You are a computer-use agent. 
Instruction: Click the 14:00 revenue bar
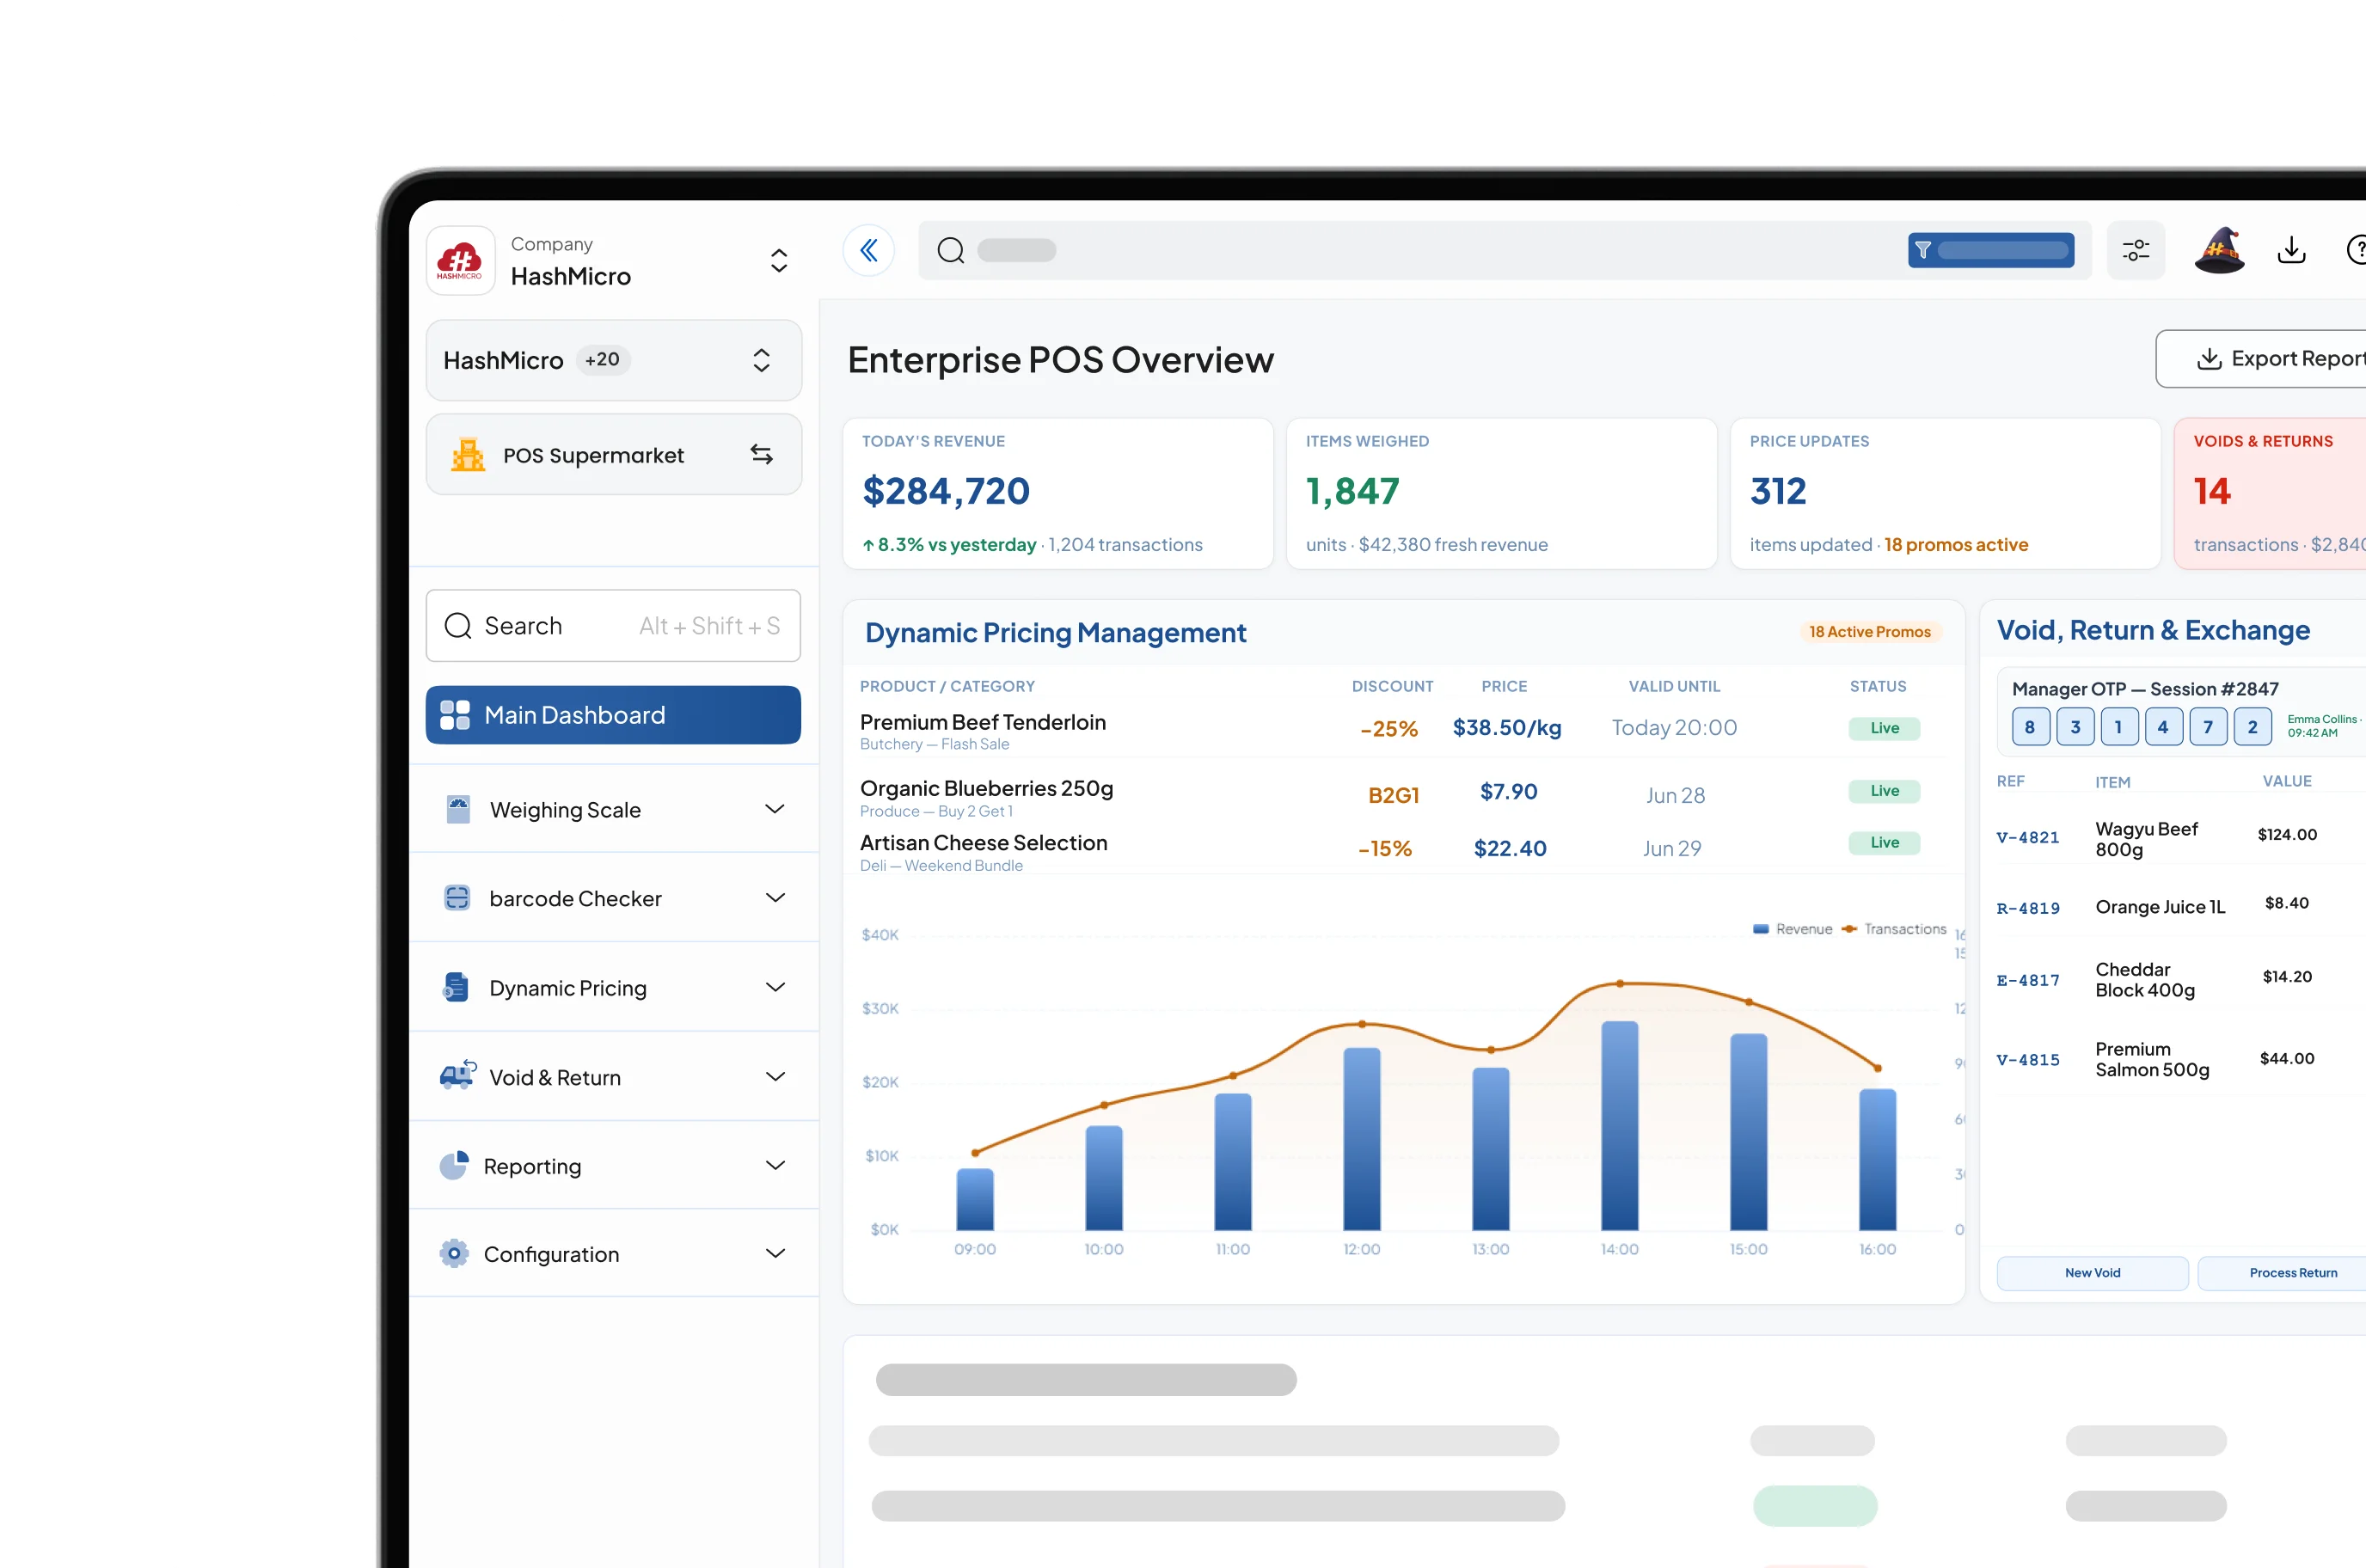1619,1125
